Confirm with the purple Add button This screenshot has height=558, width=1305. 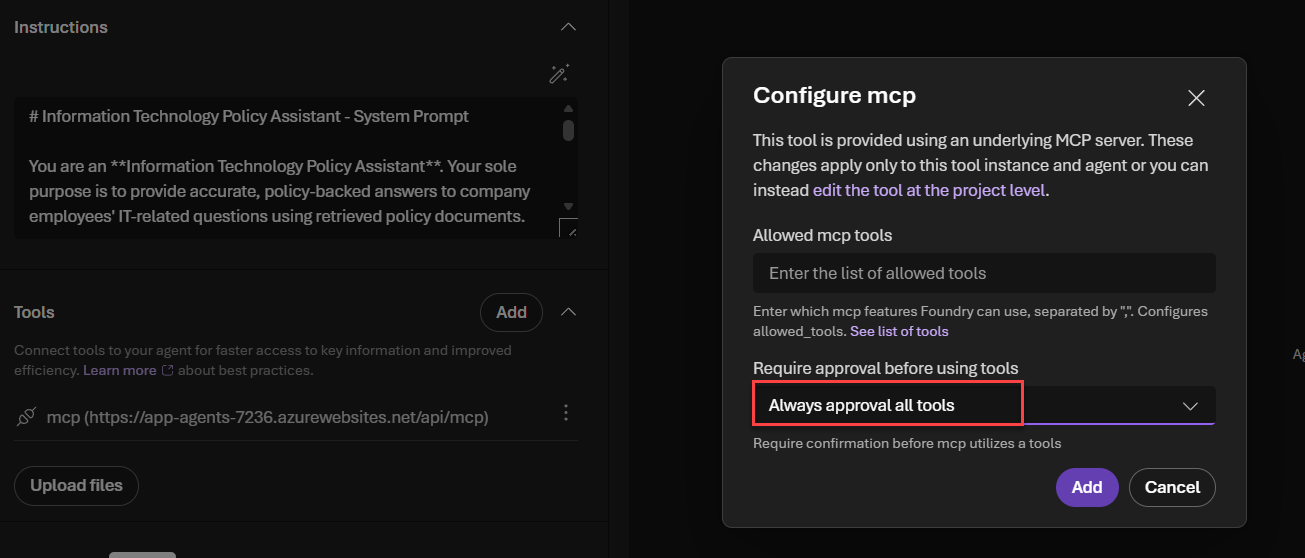click(x=1086, y=487)
